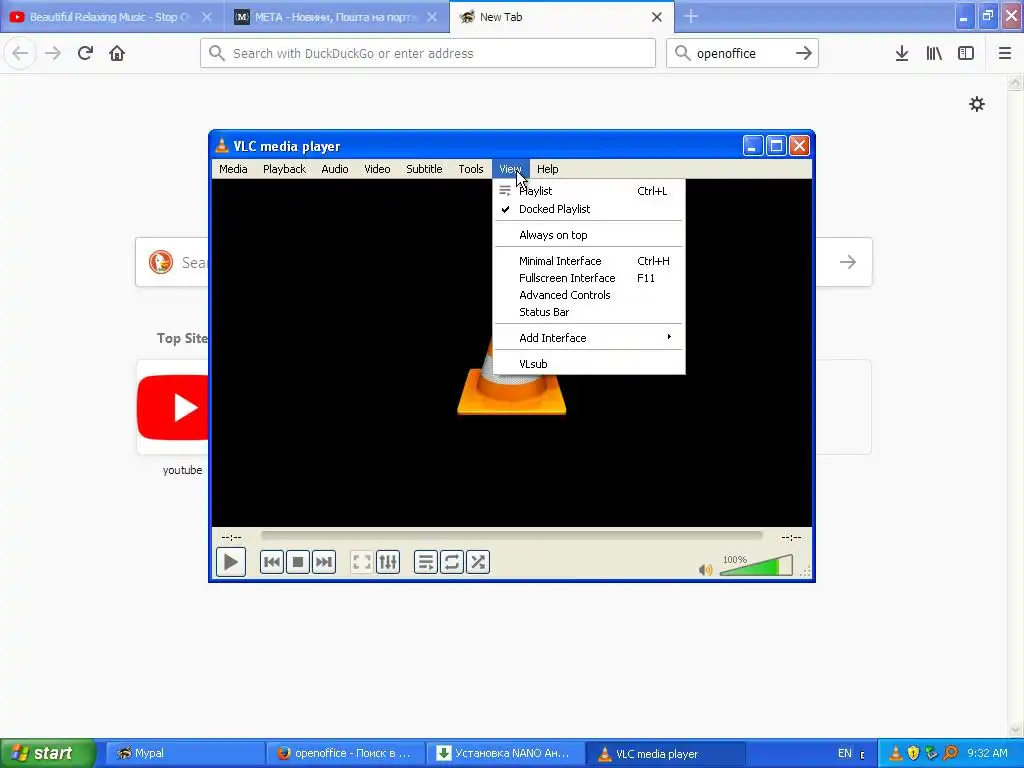Show the Status Bar option
The image size is (1024, 768).
pyautogui.click(x=589, y=312)
